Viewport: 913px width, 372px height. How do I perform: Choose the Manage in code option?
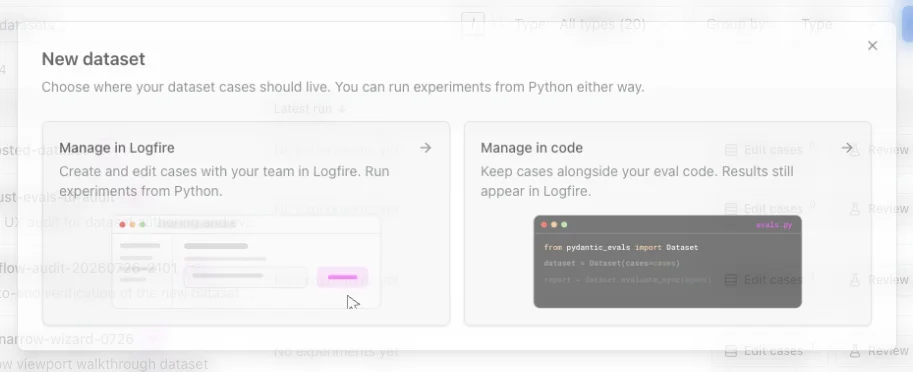click(667, 224)
